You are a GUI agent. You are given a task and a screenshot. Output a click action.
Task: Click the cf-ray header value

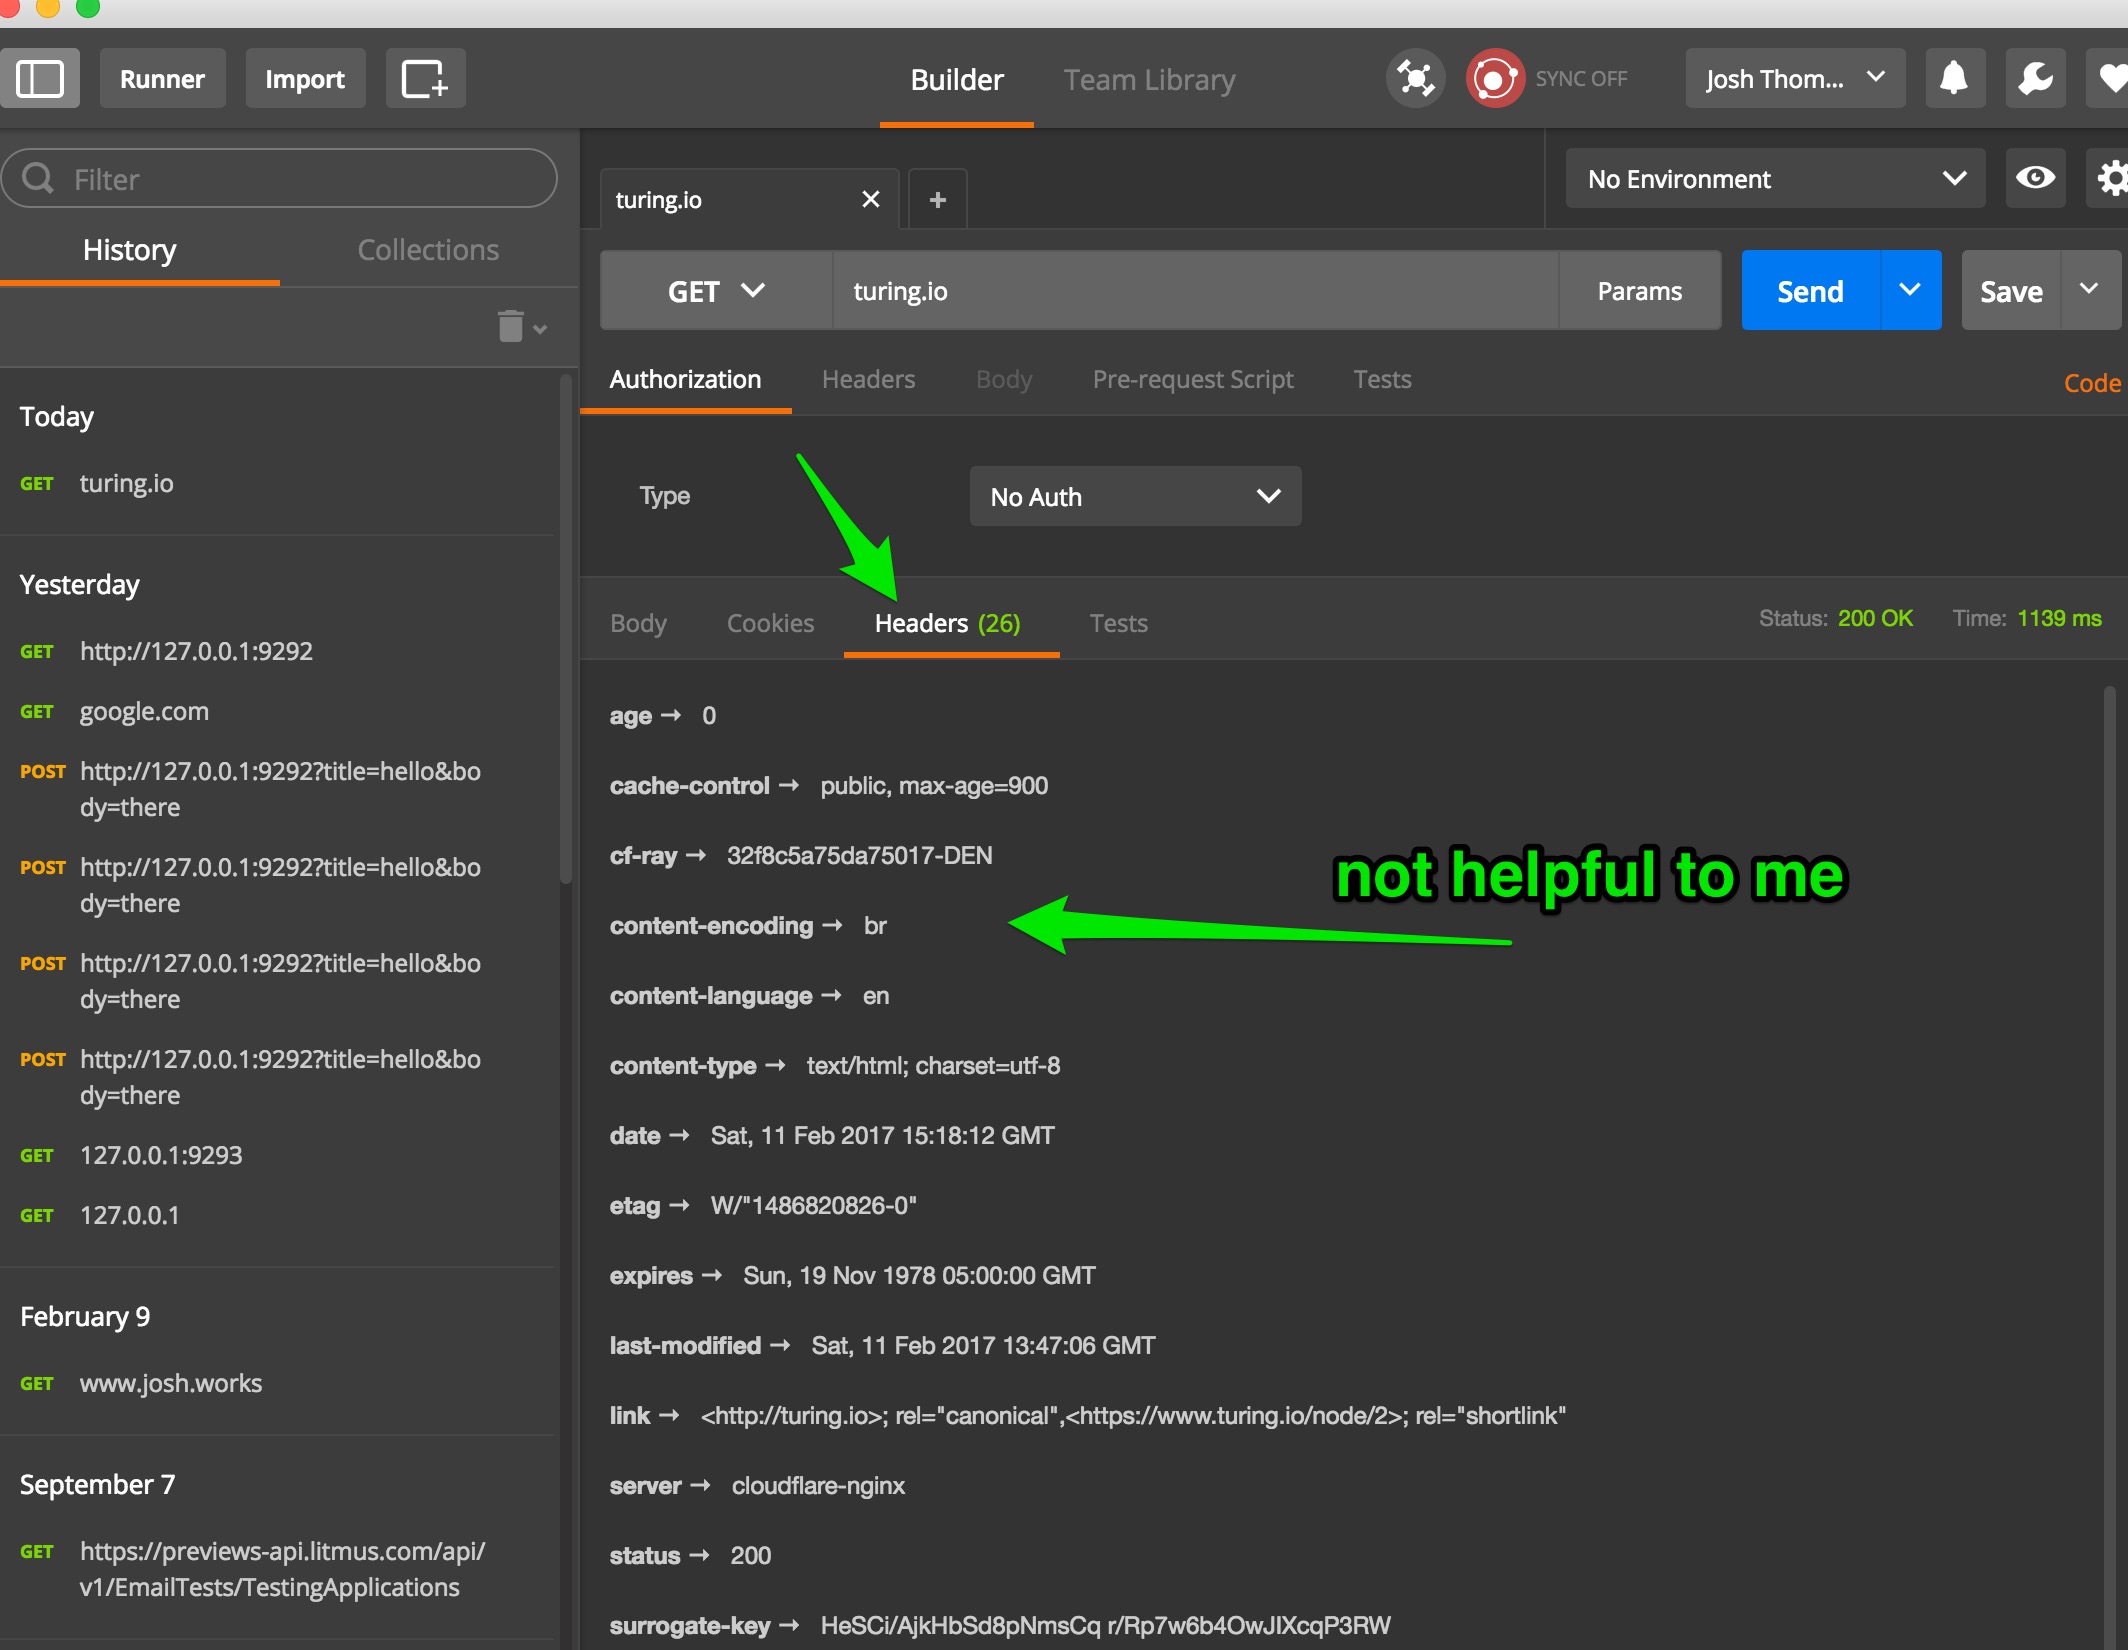[859, 856]
